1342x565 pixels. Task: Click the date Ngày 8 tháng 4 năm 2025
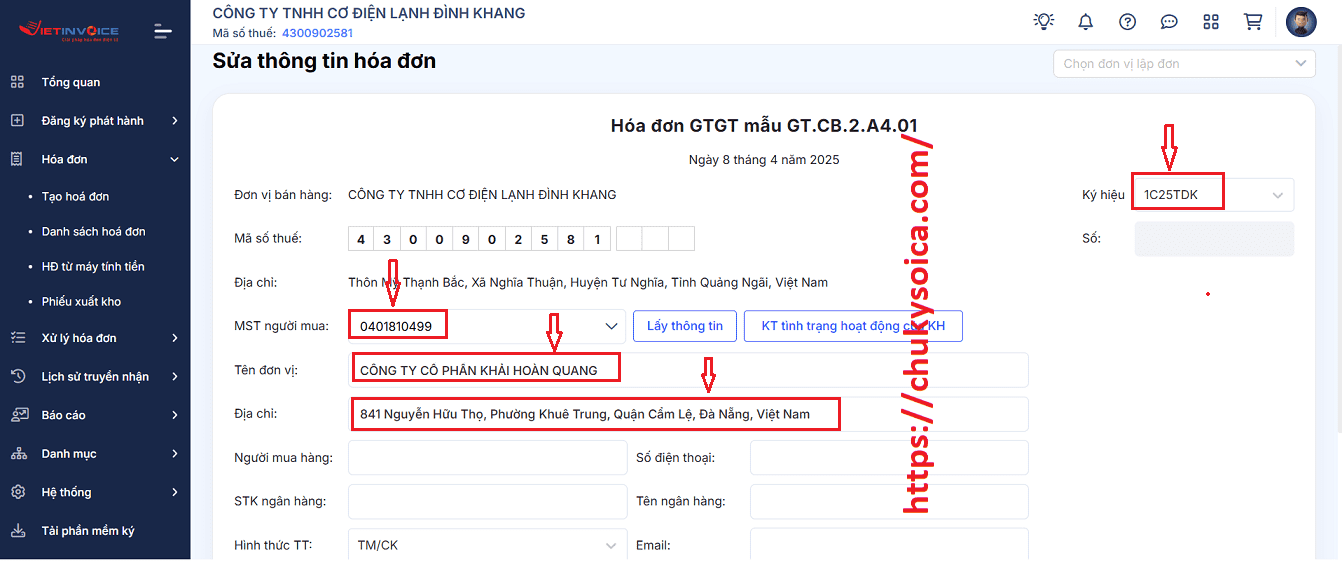[x=764, y=160]
